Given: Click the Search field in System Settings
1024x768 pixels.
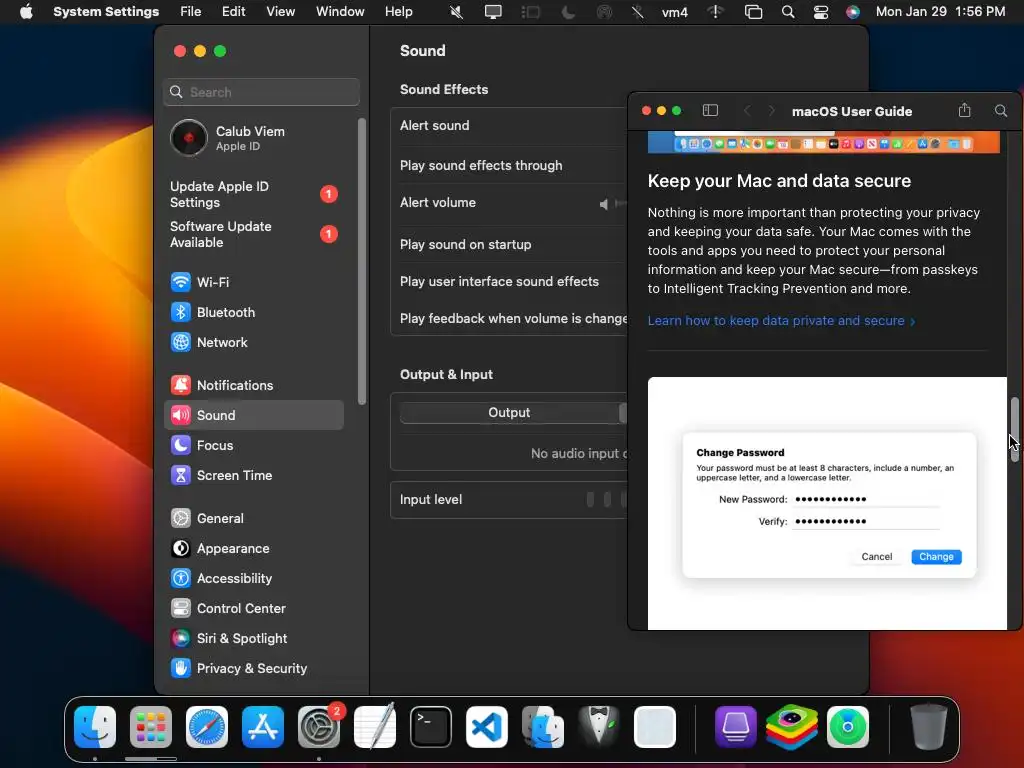Looking at the screenshot, I should 261,92.
